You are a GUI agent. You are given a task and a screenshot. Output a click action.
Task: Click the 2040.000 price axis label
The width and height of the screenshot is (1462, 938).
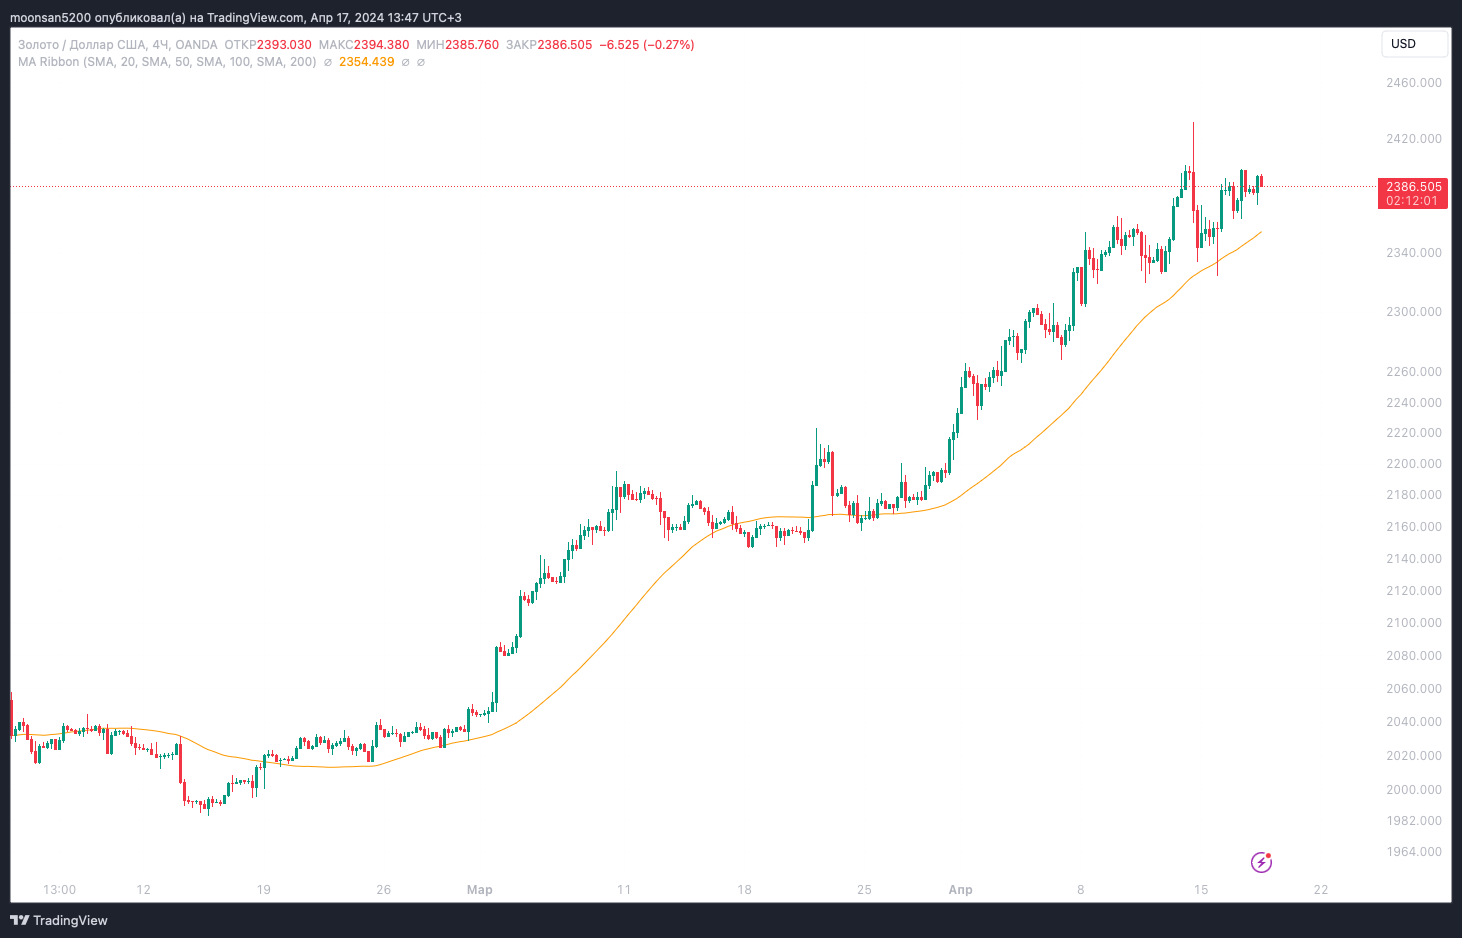(1414, 722)
